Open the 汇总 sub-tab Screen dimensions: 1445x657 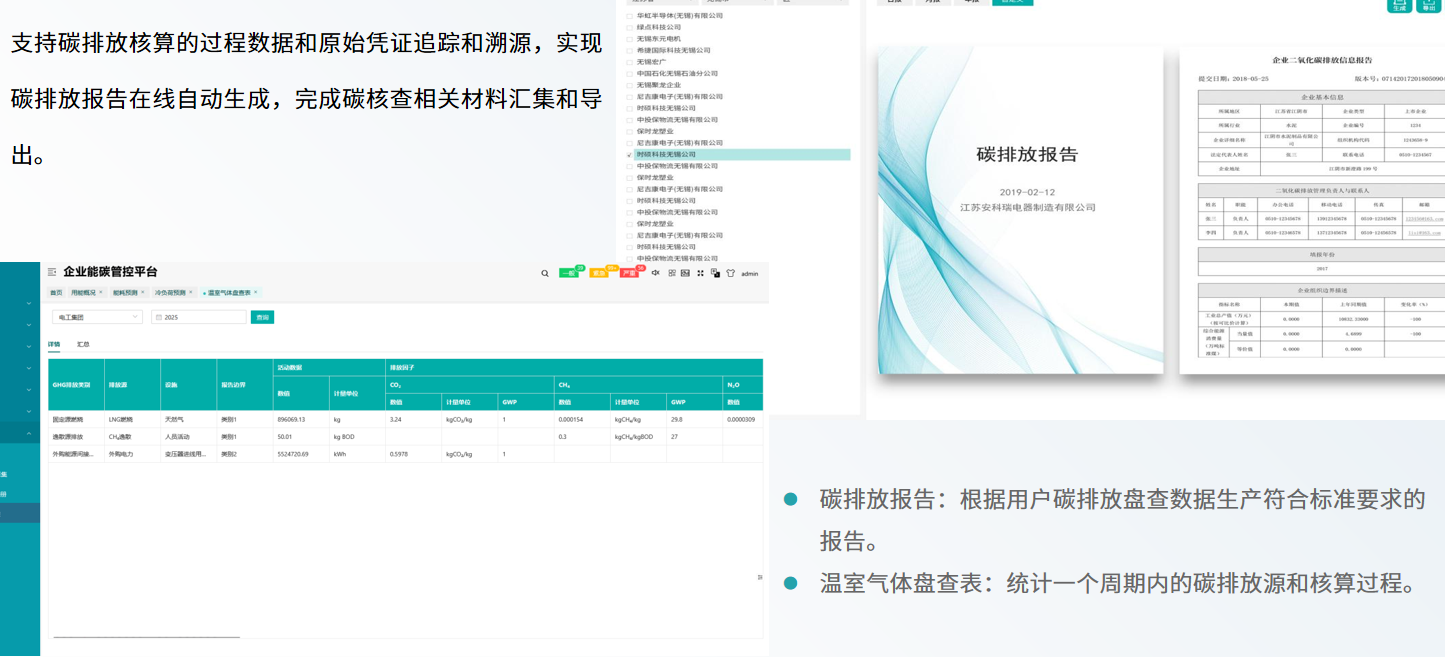coord(83,344)
